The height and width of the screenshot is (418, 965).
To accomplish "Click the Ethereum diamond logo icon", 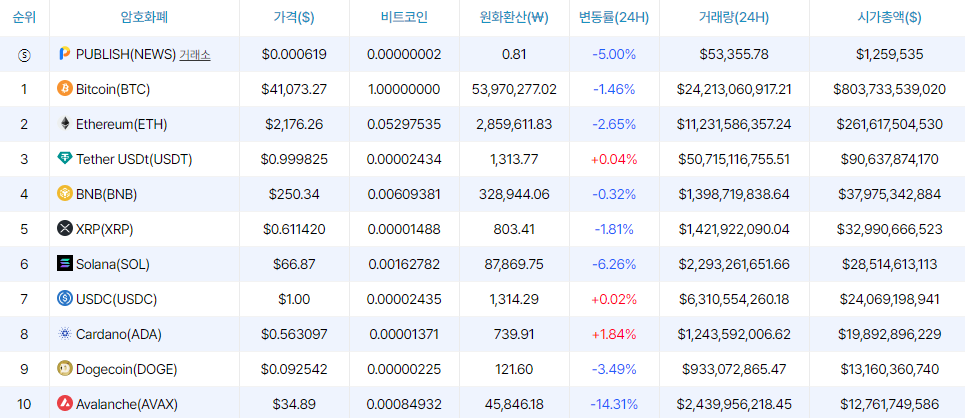I will 65,124.
